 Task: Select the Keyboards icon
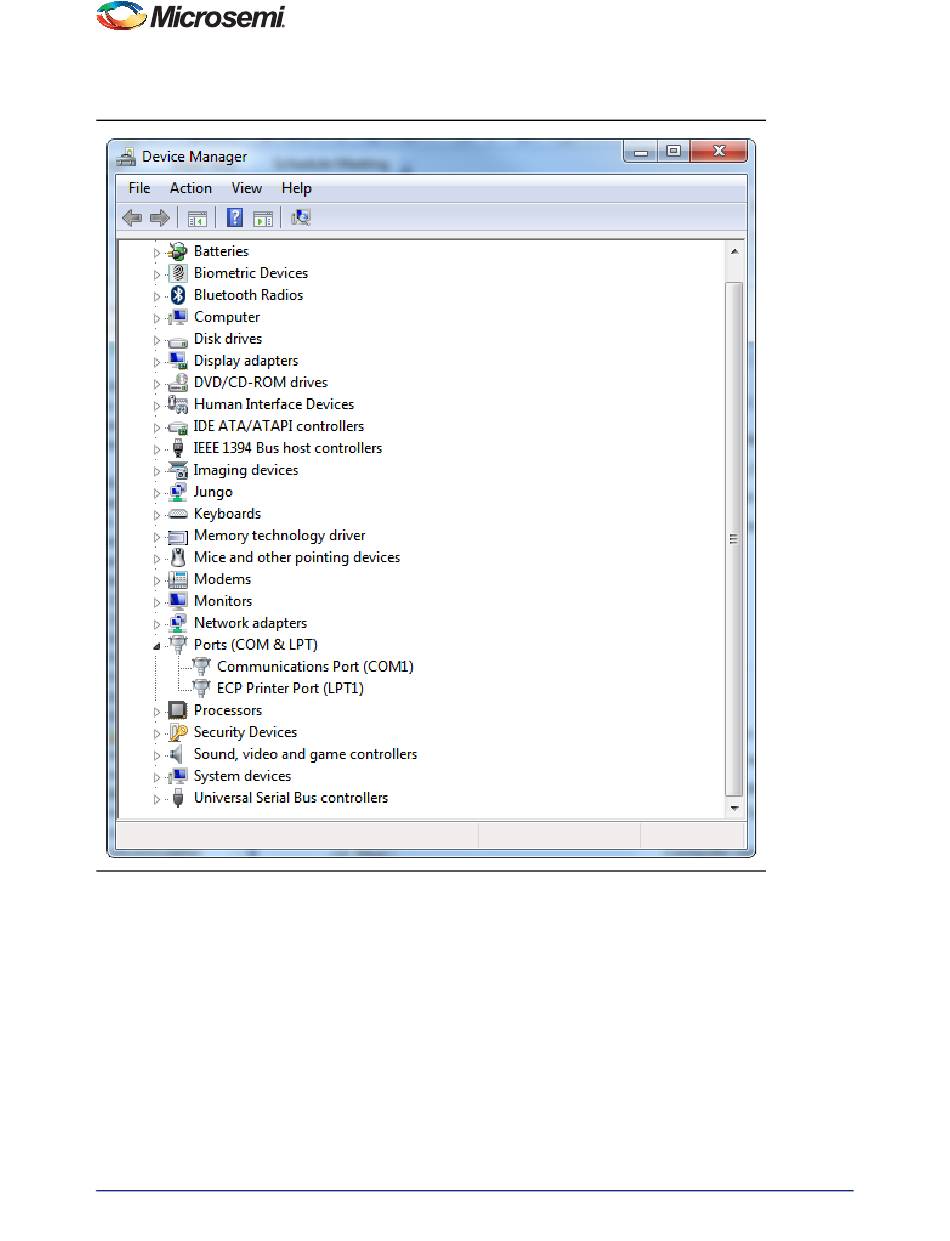pos(178,514)
